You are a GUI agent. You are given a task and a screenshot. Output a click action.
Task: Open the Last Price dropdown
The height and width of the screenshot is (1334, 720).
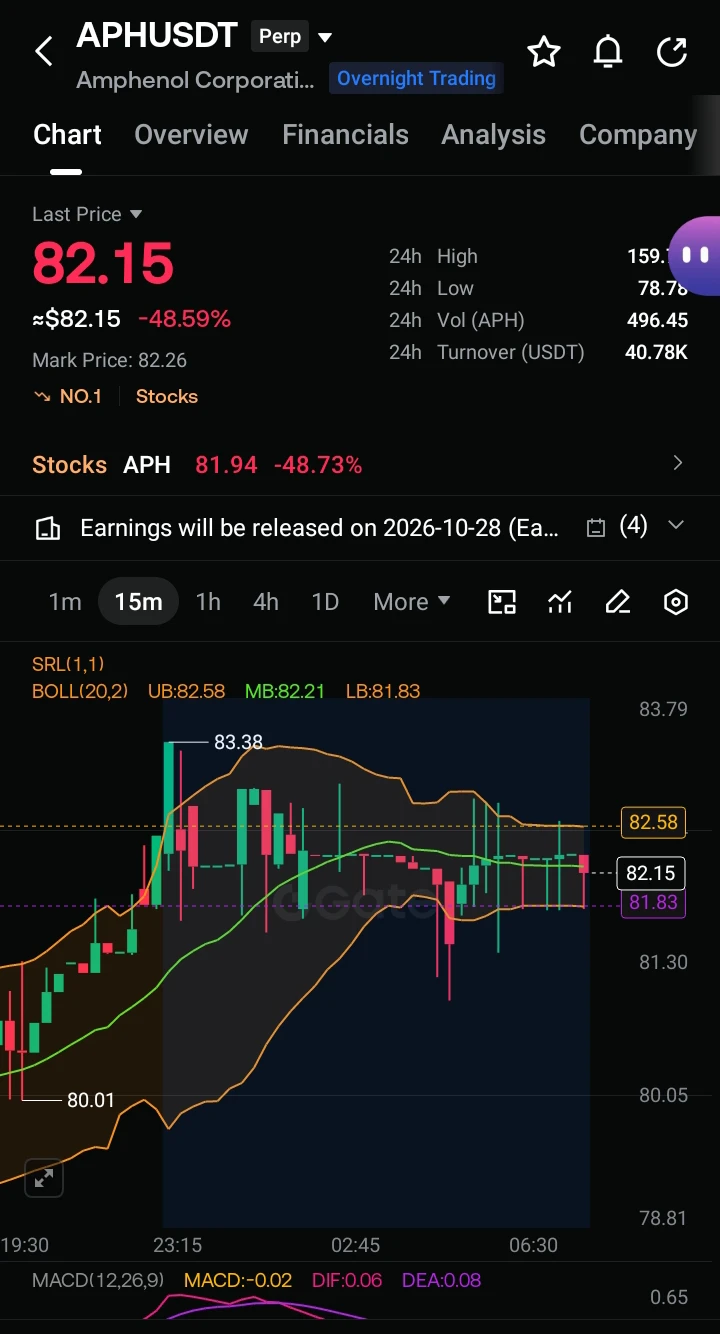tap(87, 214)
